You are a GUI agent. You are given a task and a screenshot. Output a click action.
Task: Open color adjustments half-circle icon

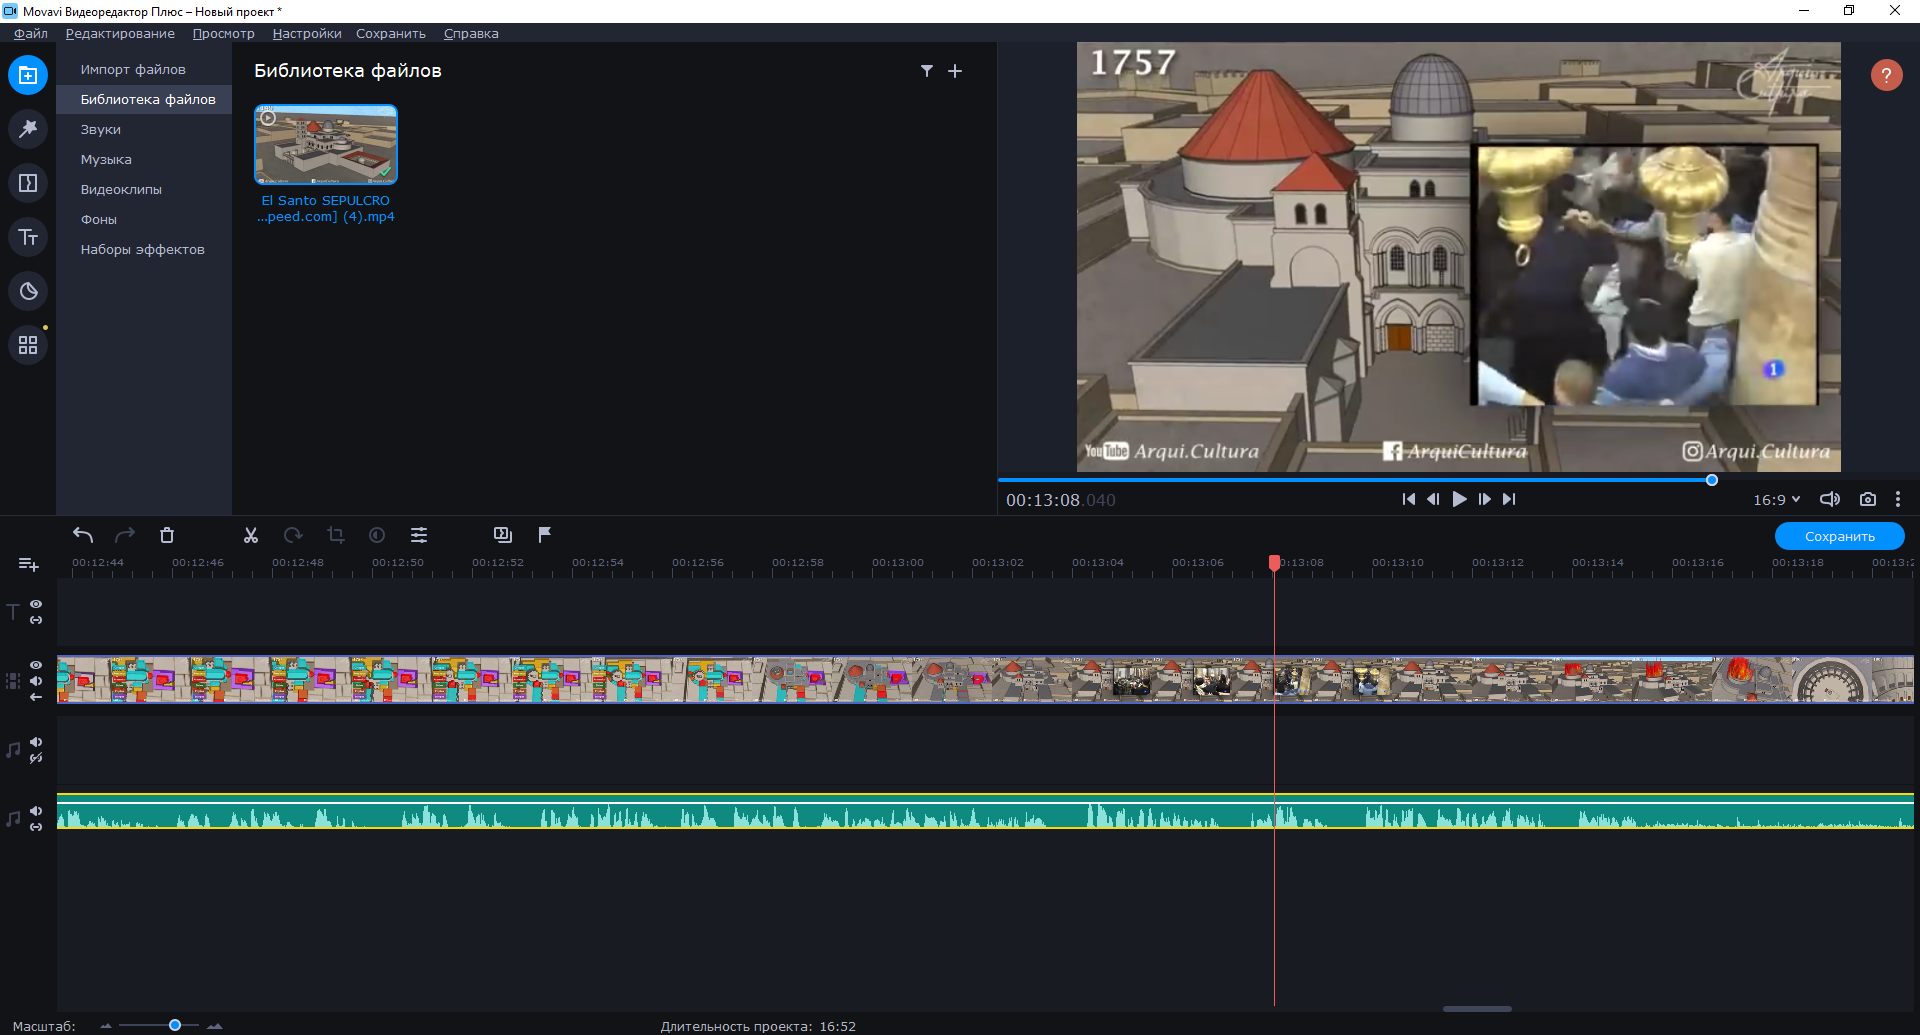tap(377, 535)
